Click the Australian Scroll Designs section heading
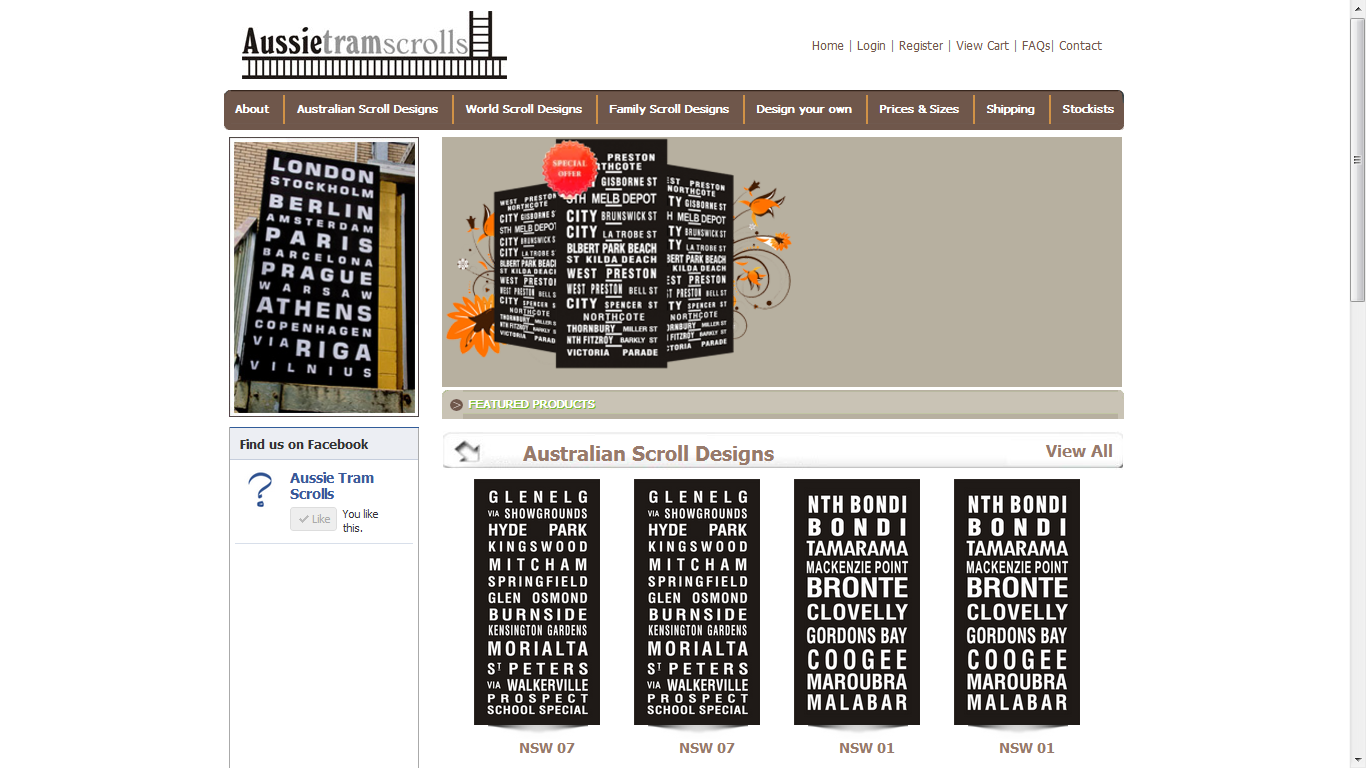The height and width of the screenshot is (768, 1366). pos(648,454)
